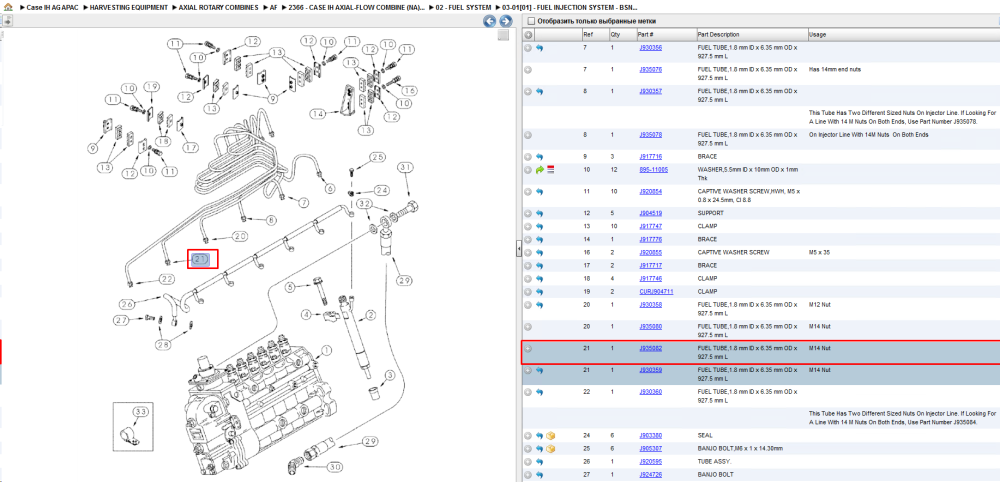Click green arrow icon for 895-11005
This screenshot has height=482, width=1000.
tap(540, 170)
